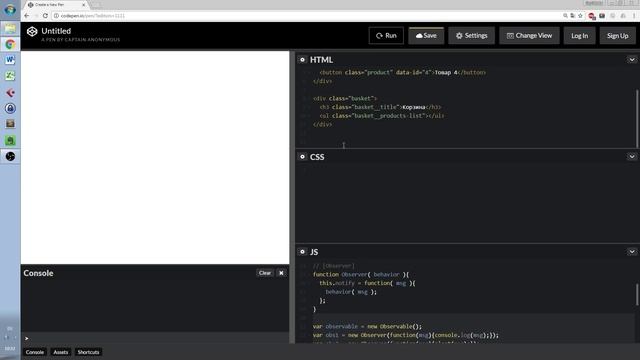Click the red blocker extension icon

coord(591,16)
